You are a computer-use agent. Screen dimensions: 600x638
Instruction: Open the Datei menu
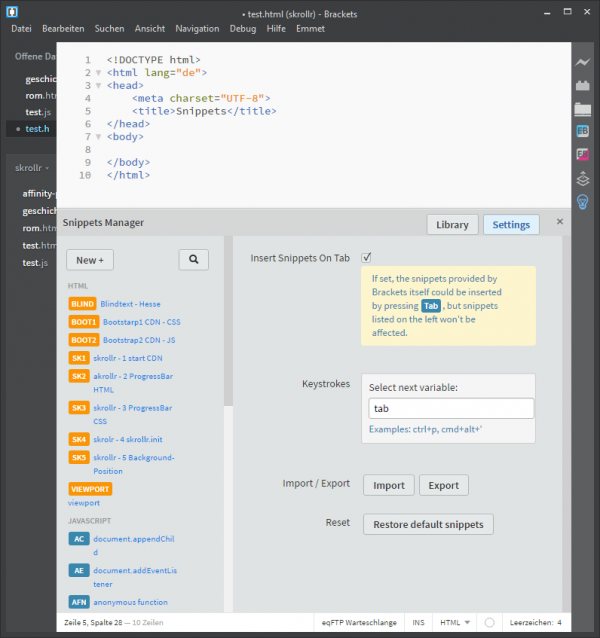[x=21, y=28]
